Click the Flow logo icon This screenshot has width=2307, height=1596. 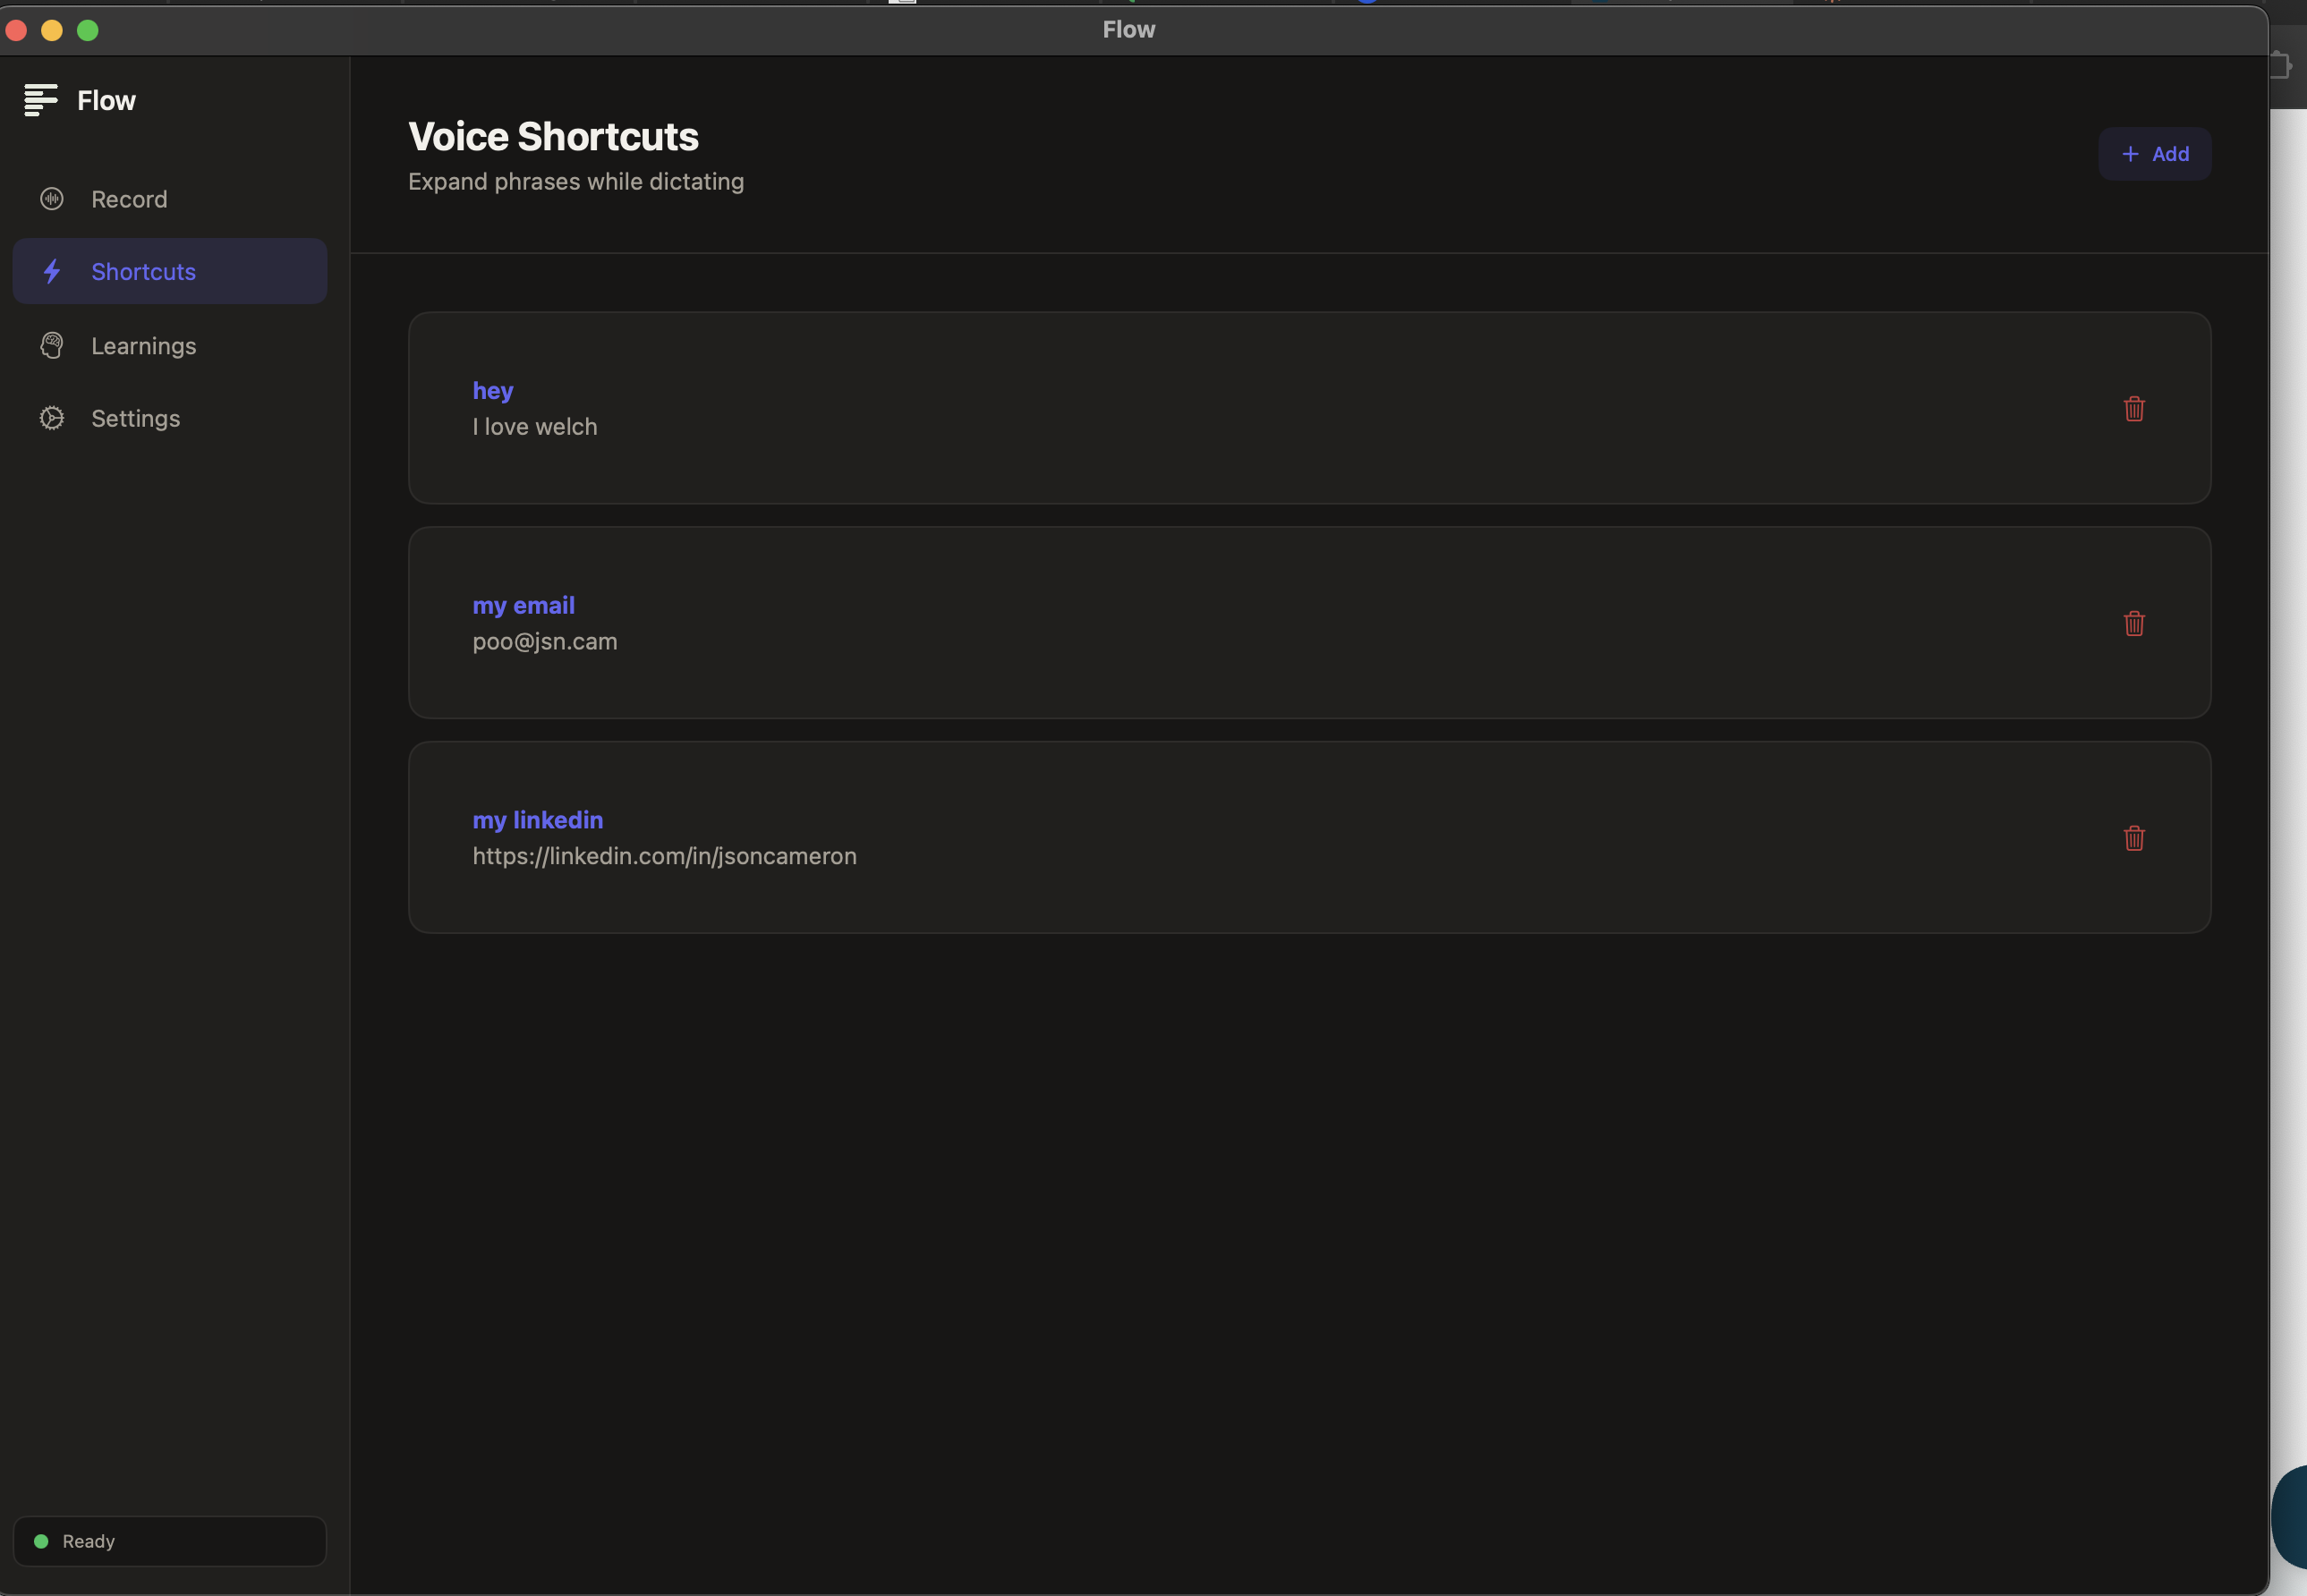[41, 100]
